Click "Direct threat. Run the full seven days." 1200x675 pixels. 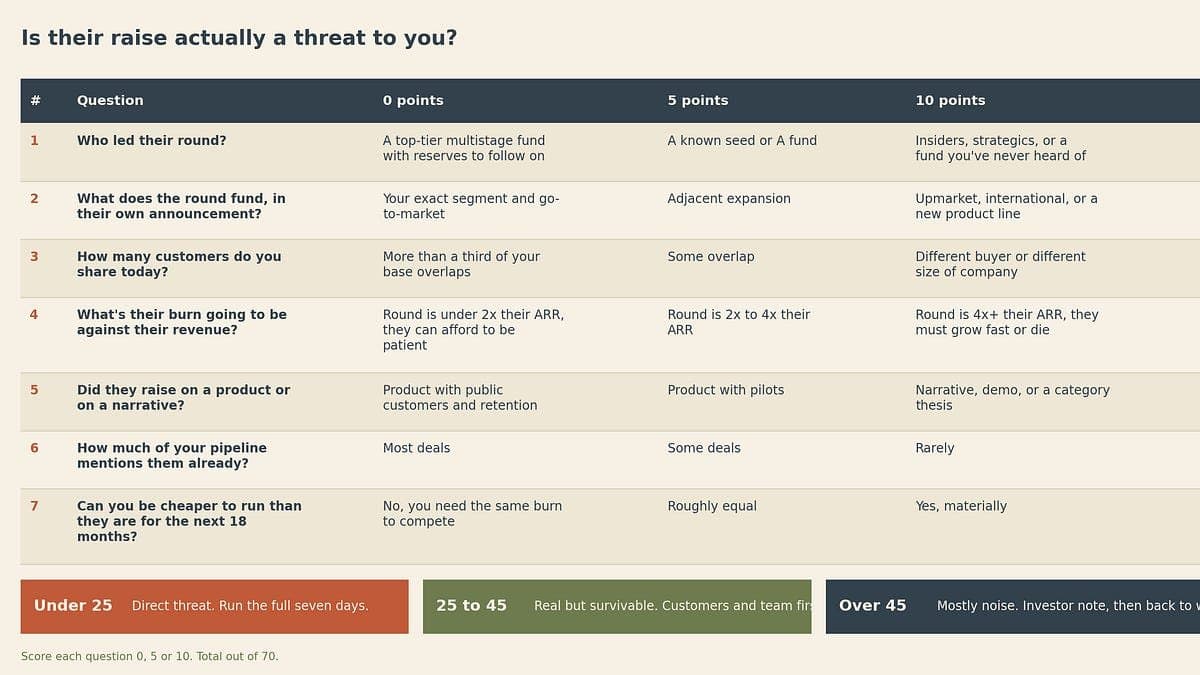pos(250,606)
